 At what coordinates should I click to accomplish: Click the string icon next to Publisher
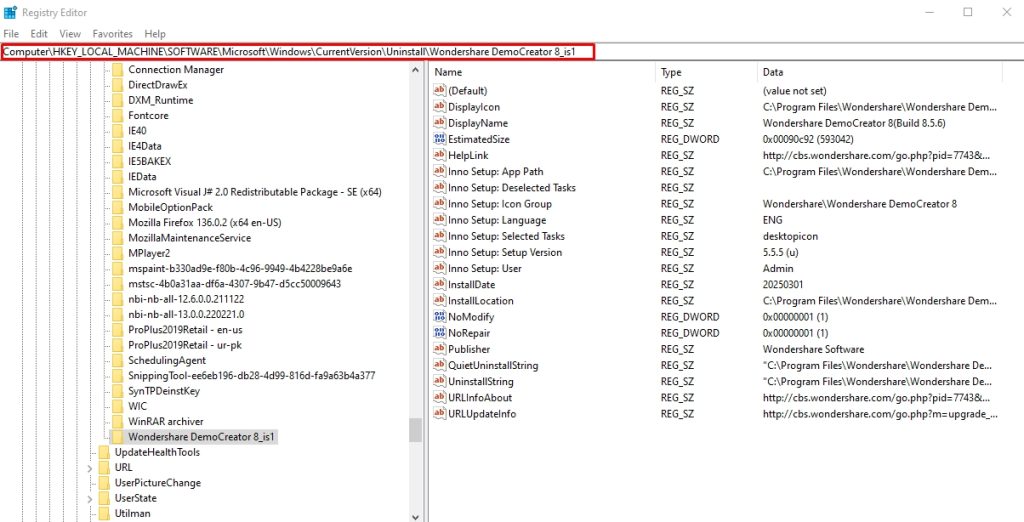coord(440,349)
